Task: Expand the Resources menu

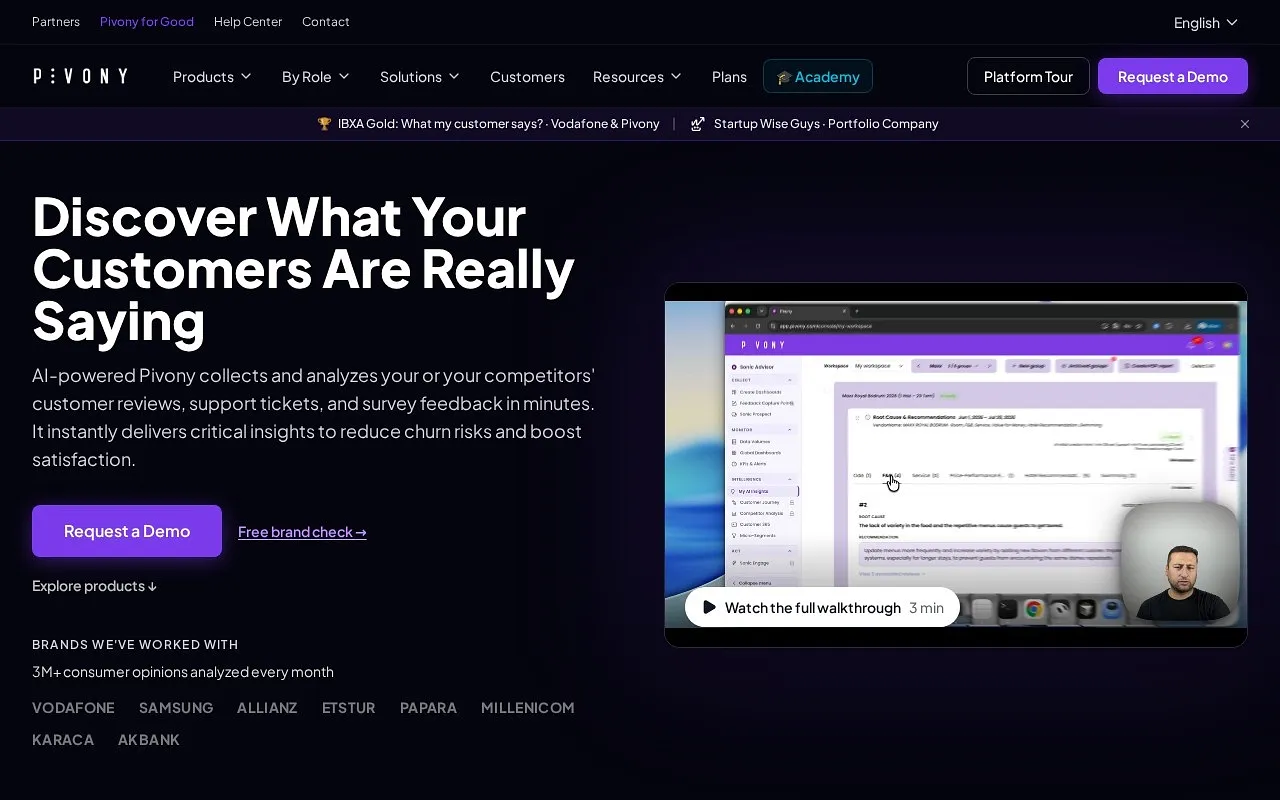Action: click(637, 76)
